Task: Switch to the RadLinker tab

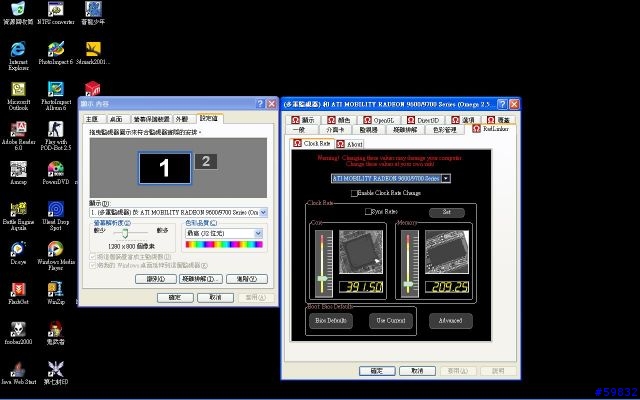Action: click(491, 129)
